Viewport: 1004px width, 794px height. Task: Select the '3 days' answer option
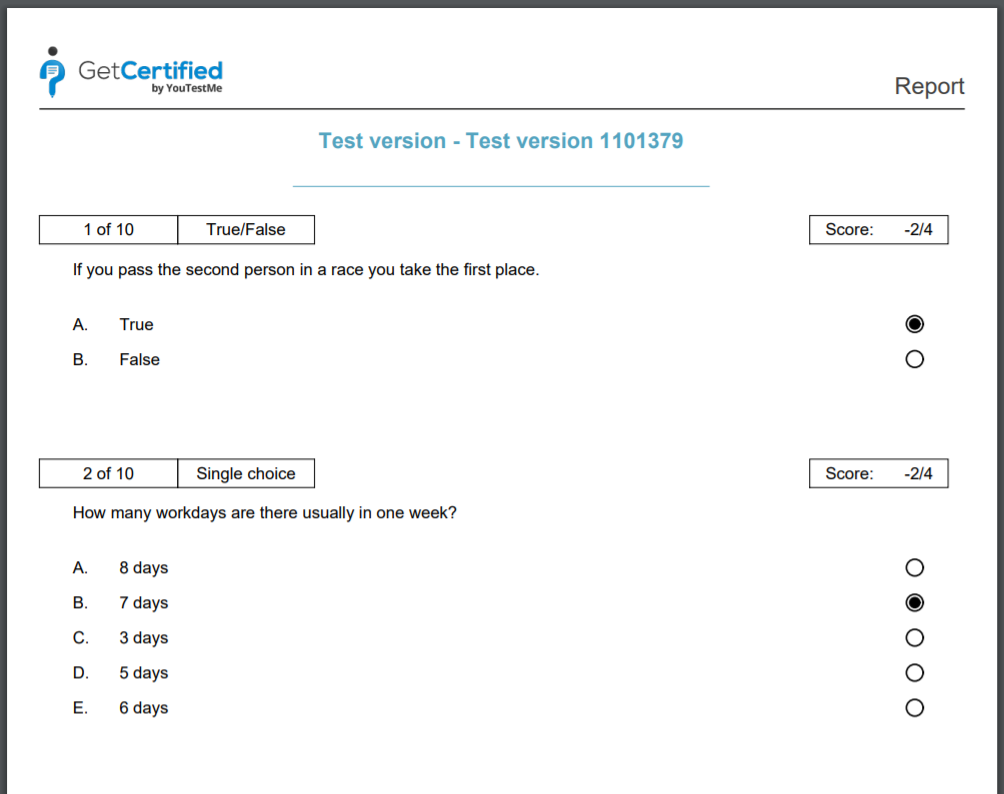point(914,637)
